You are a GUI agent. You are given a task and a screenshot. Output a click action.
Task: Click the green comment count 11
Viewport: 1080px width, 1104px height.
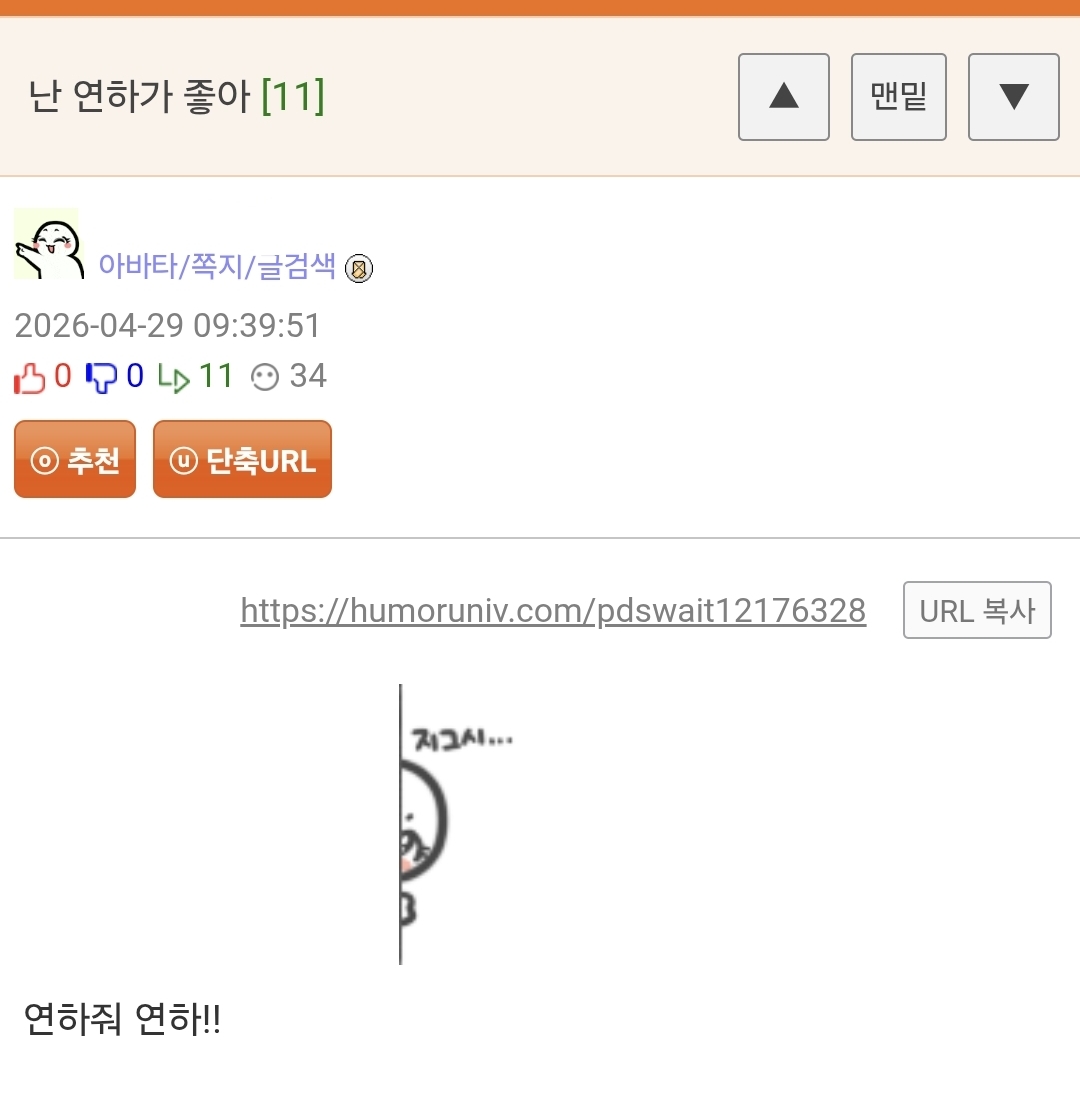(216, 376)
